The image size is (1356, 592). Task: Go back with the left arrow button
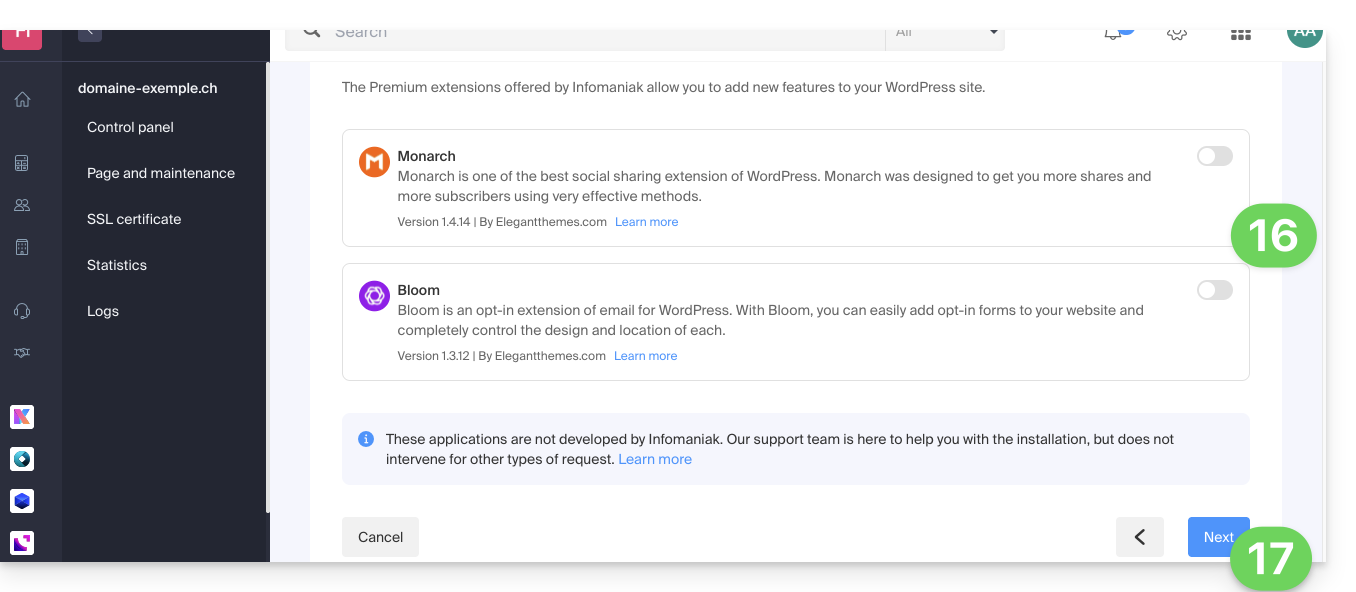[1139, 537]
